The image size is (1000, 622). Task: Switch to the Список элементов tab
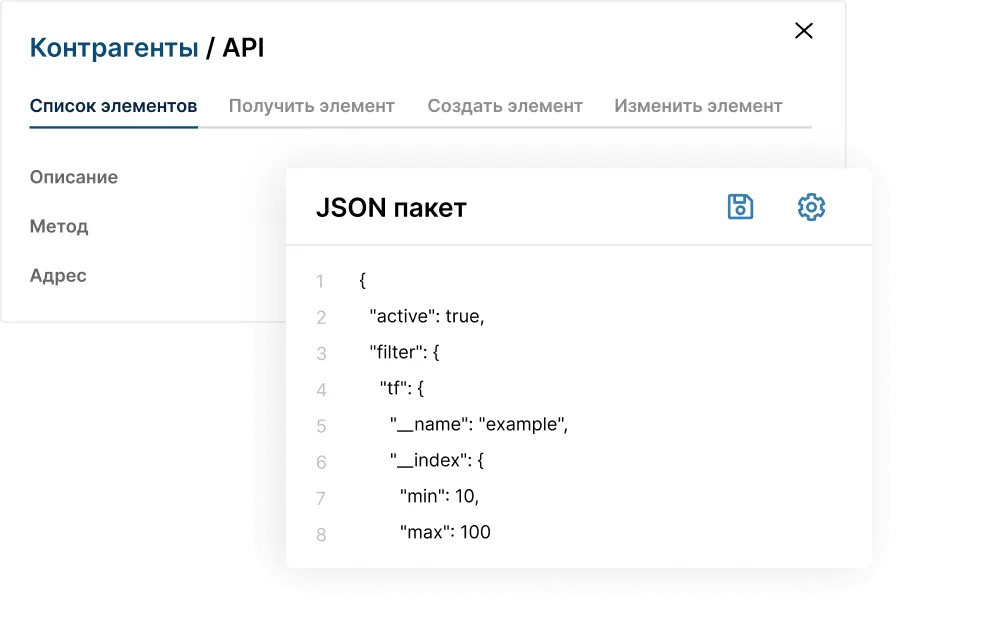click(x=113, y=106)
